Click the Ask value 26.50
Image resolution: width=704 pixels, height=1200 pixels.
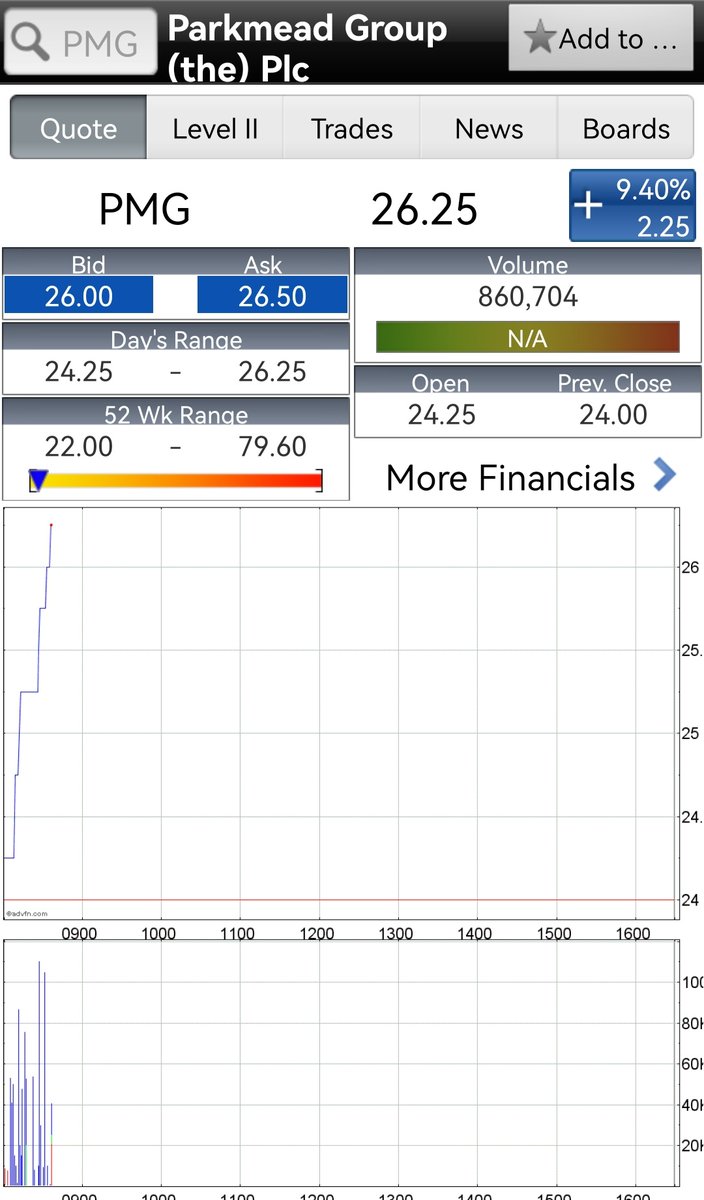[x=272, y=296]
